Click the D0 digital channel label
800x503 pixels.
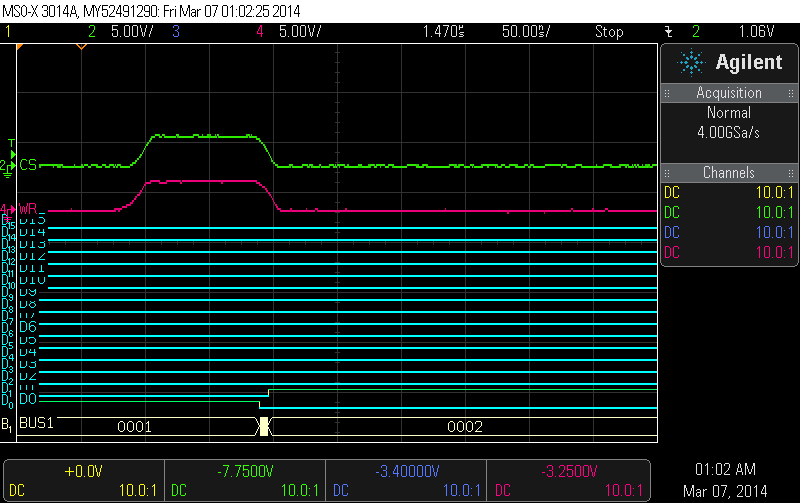coord(28,399)
